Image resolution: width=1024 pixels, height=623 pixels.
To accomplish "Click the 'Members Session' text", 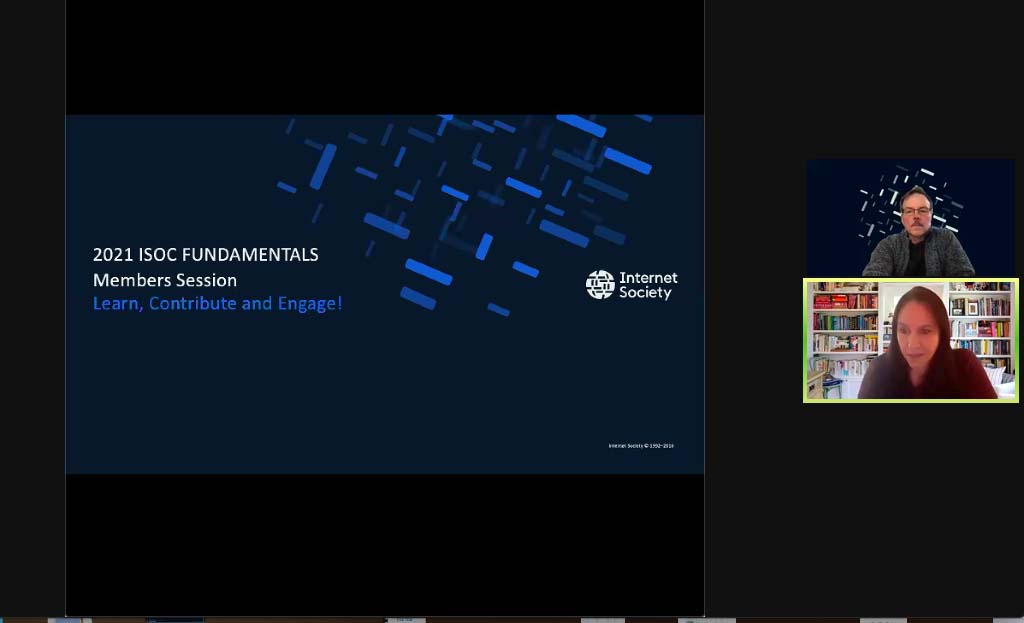I will click(165, 280).
